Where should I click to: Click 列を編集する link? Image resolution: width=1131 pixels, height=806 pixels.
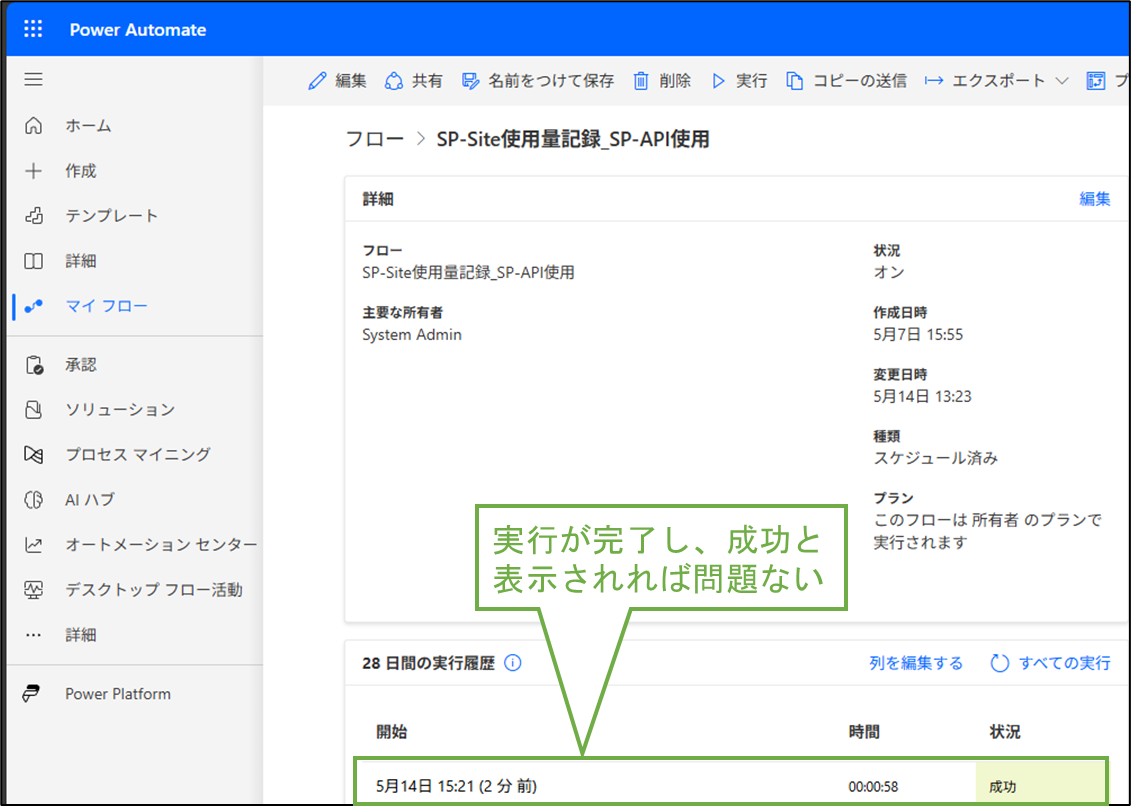tap(916, 663)
